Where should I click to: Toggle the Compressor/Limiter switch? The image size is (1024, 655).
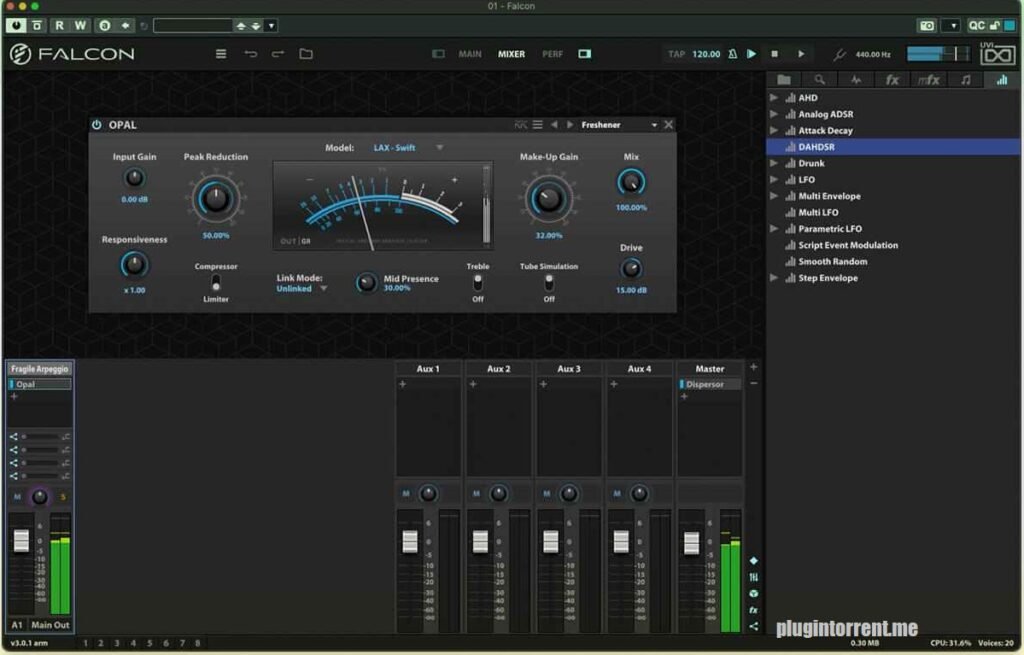[216, 283]
